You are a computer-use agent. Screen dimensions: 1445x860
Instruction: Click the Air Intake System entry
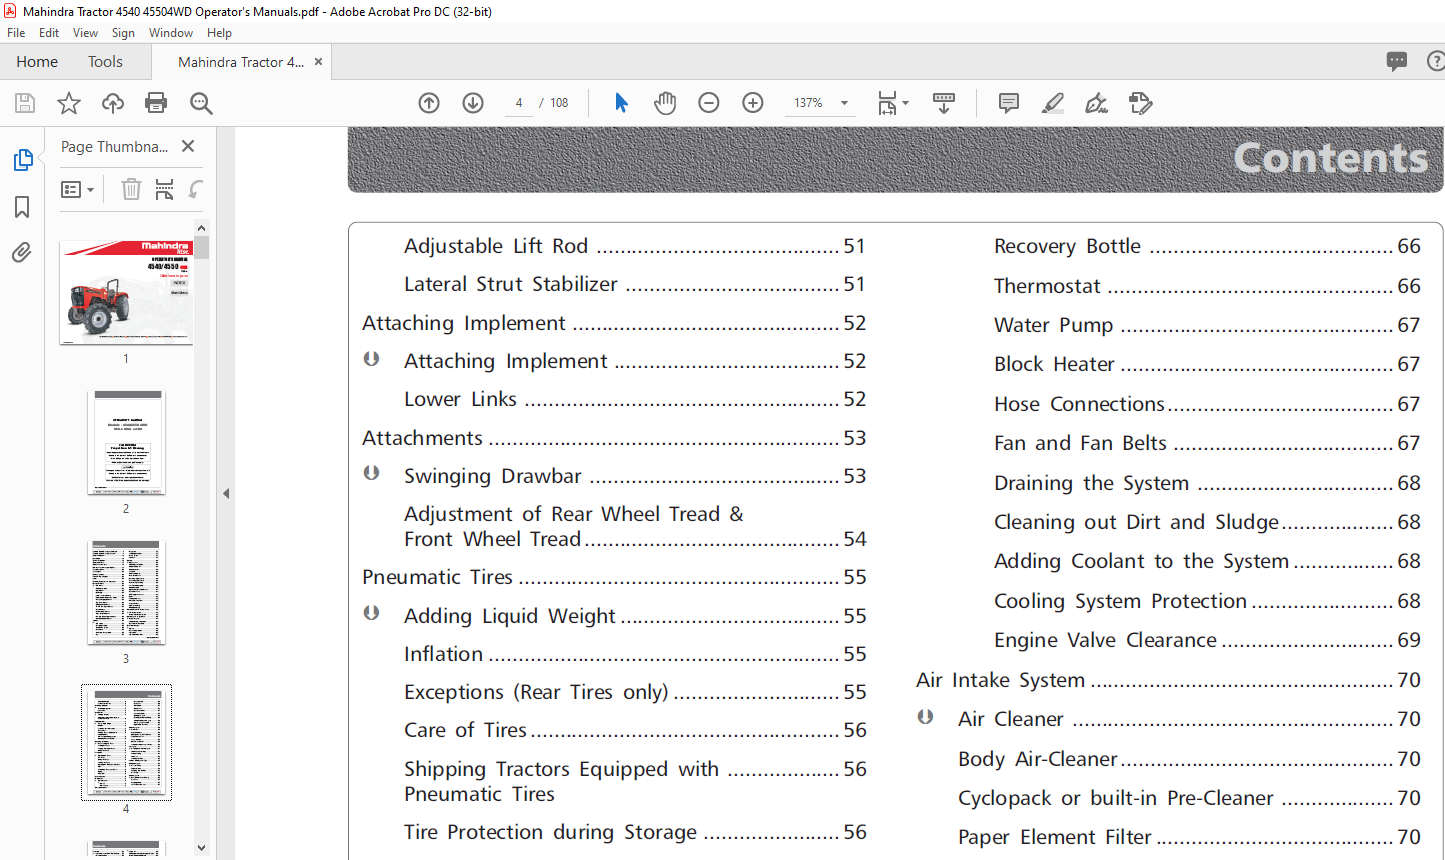[x=1168, y=680]
